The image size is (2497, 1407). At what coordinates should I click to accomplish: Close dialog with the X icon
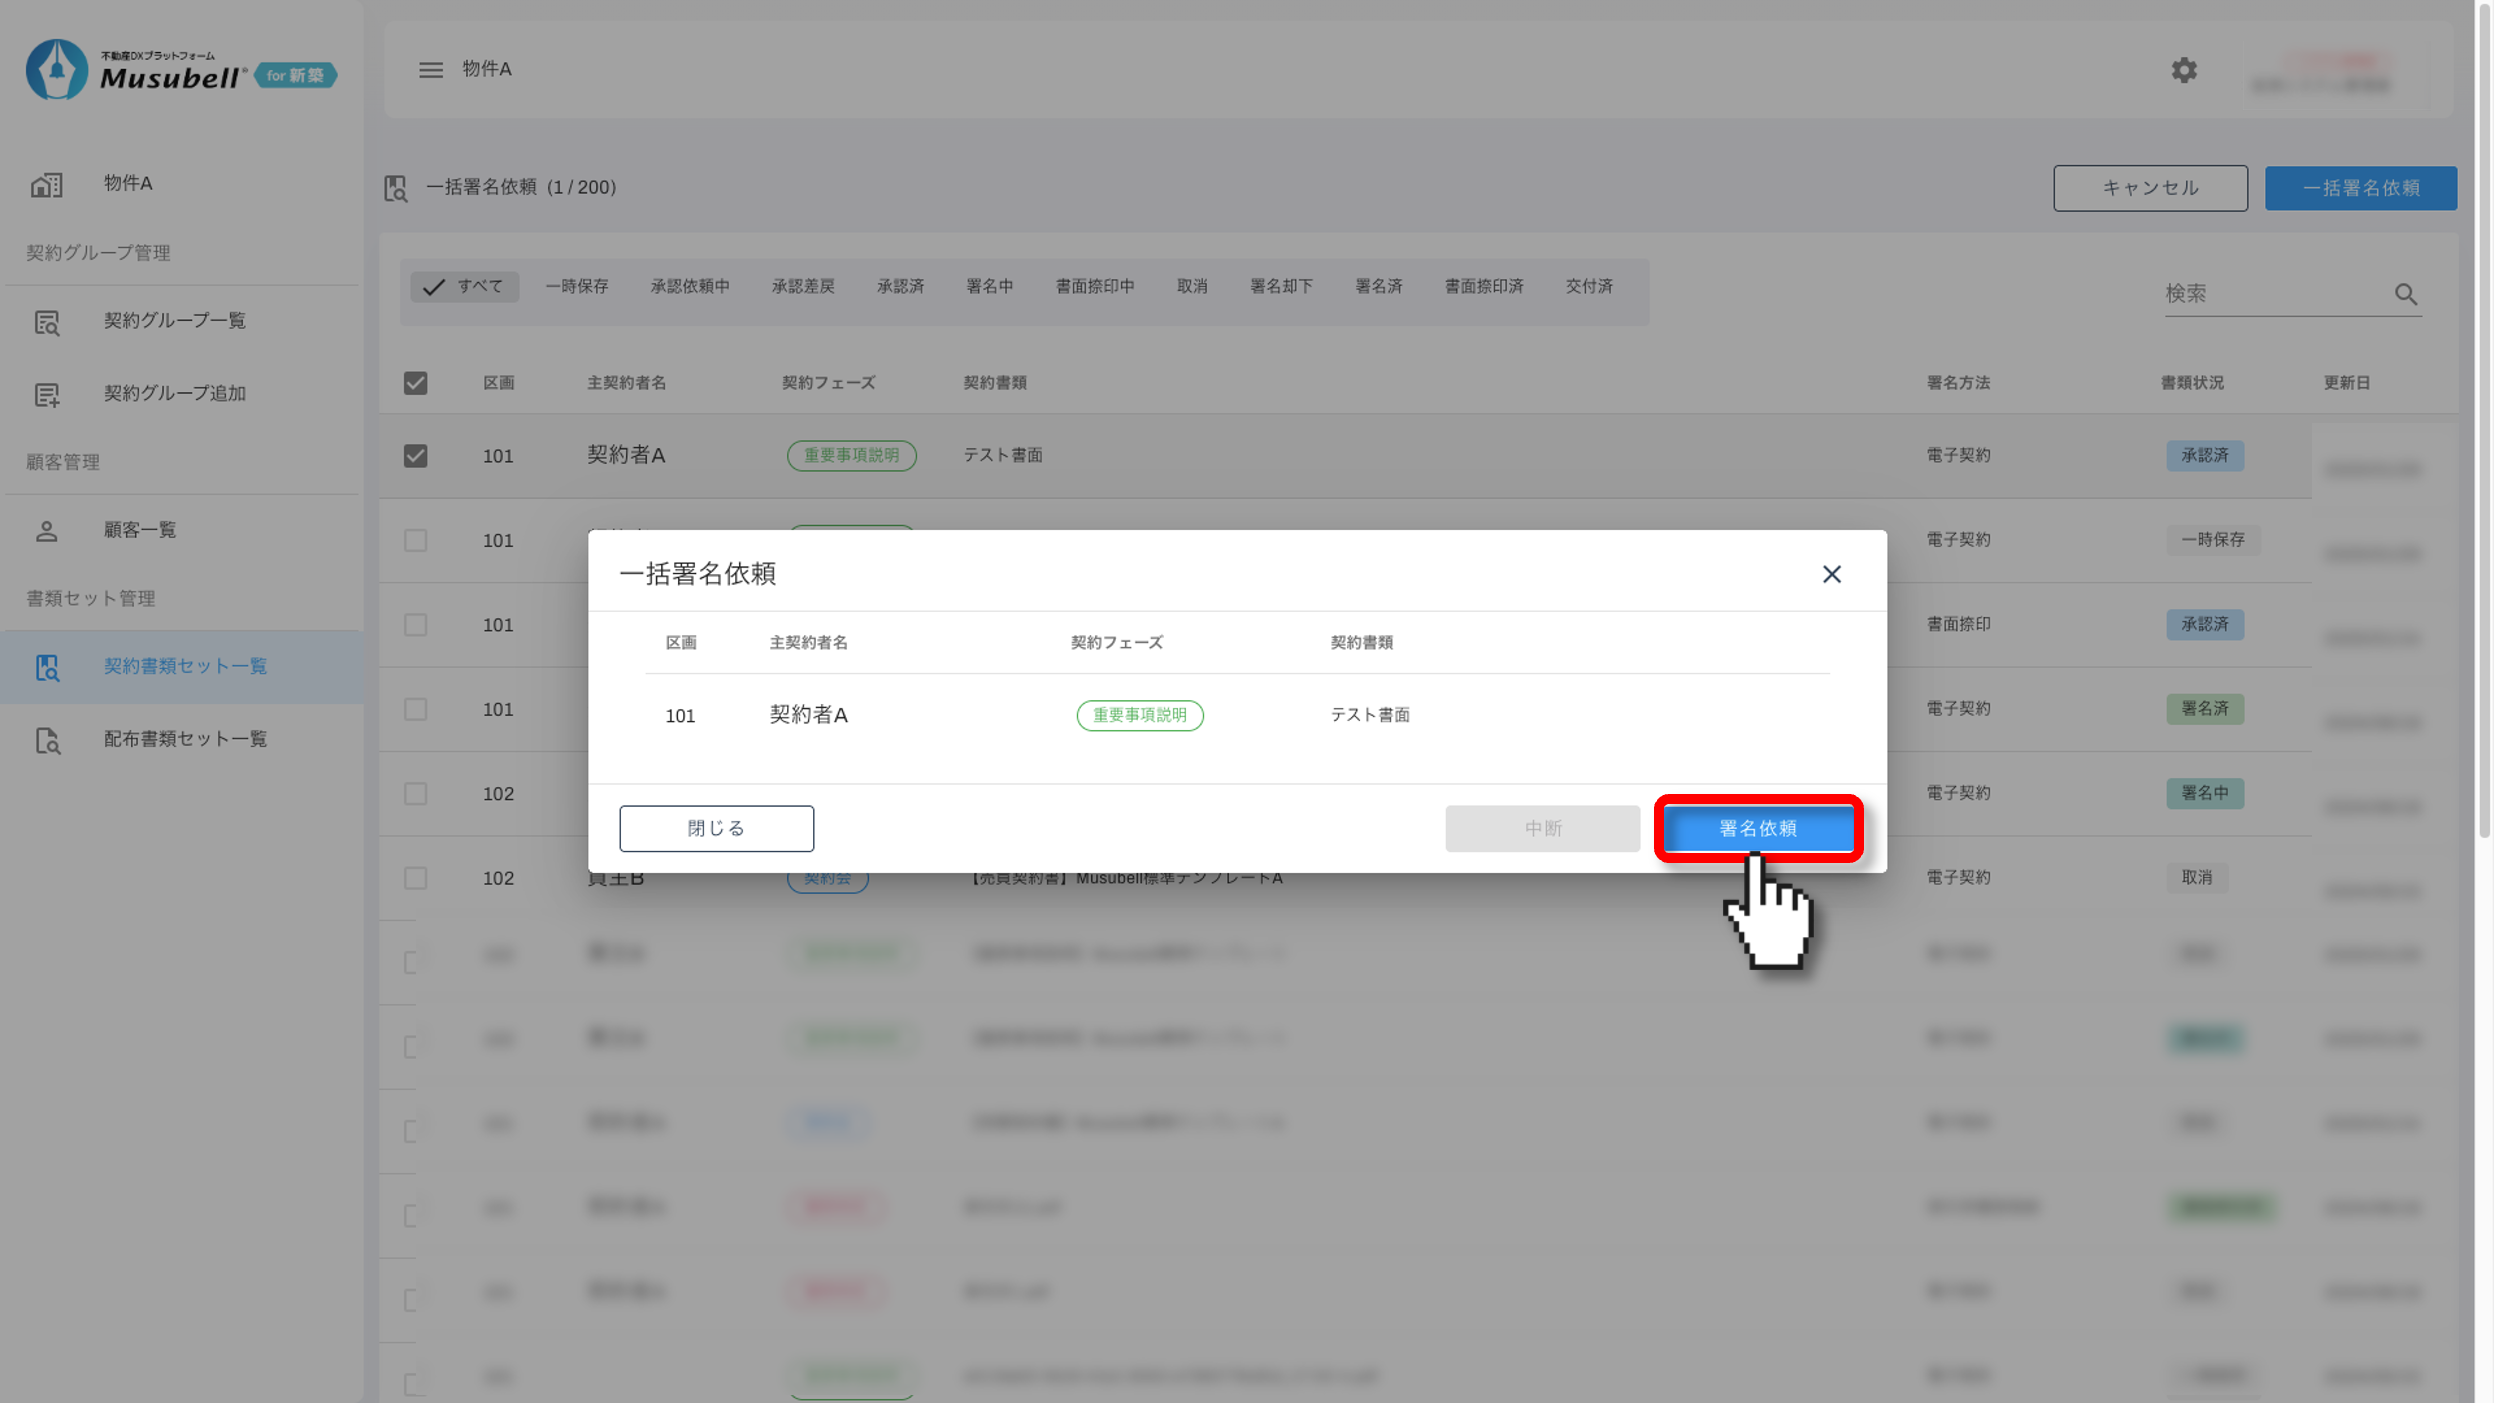tap(1831, 574)
